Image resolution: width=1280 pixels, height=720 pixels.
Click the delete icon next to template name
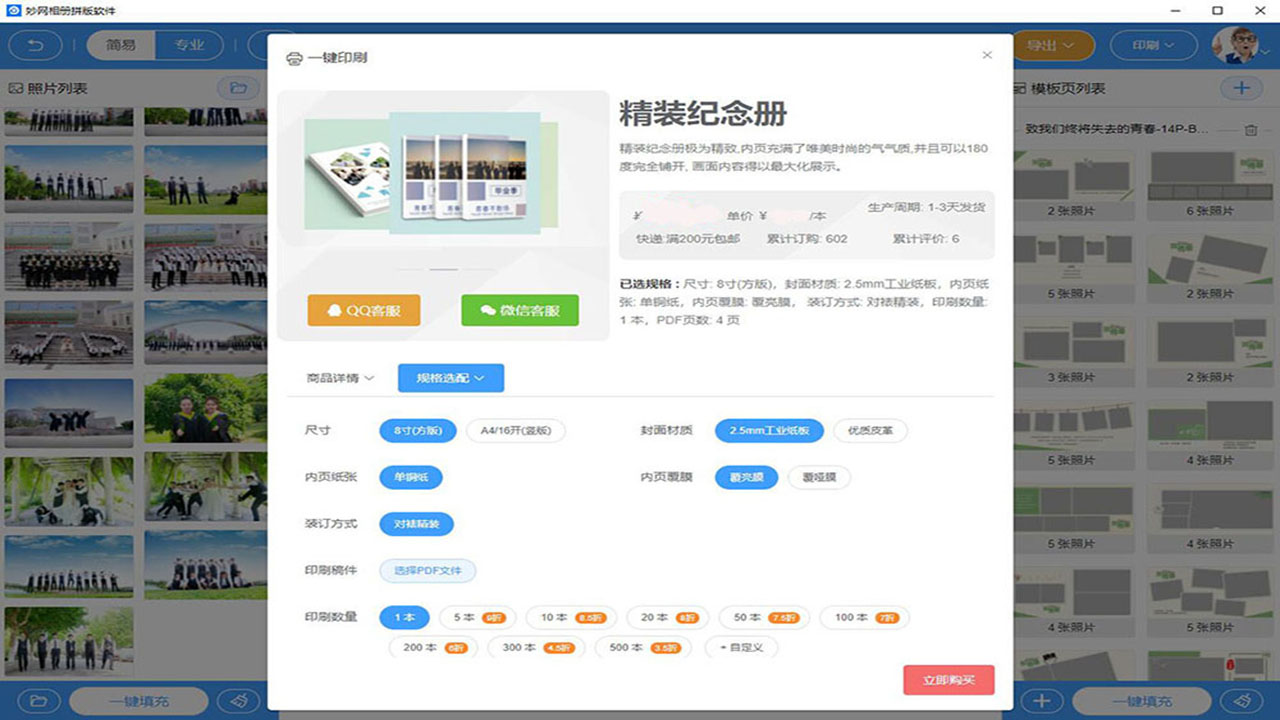pos(1250,128)
